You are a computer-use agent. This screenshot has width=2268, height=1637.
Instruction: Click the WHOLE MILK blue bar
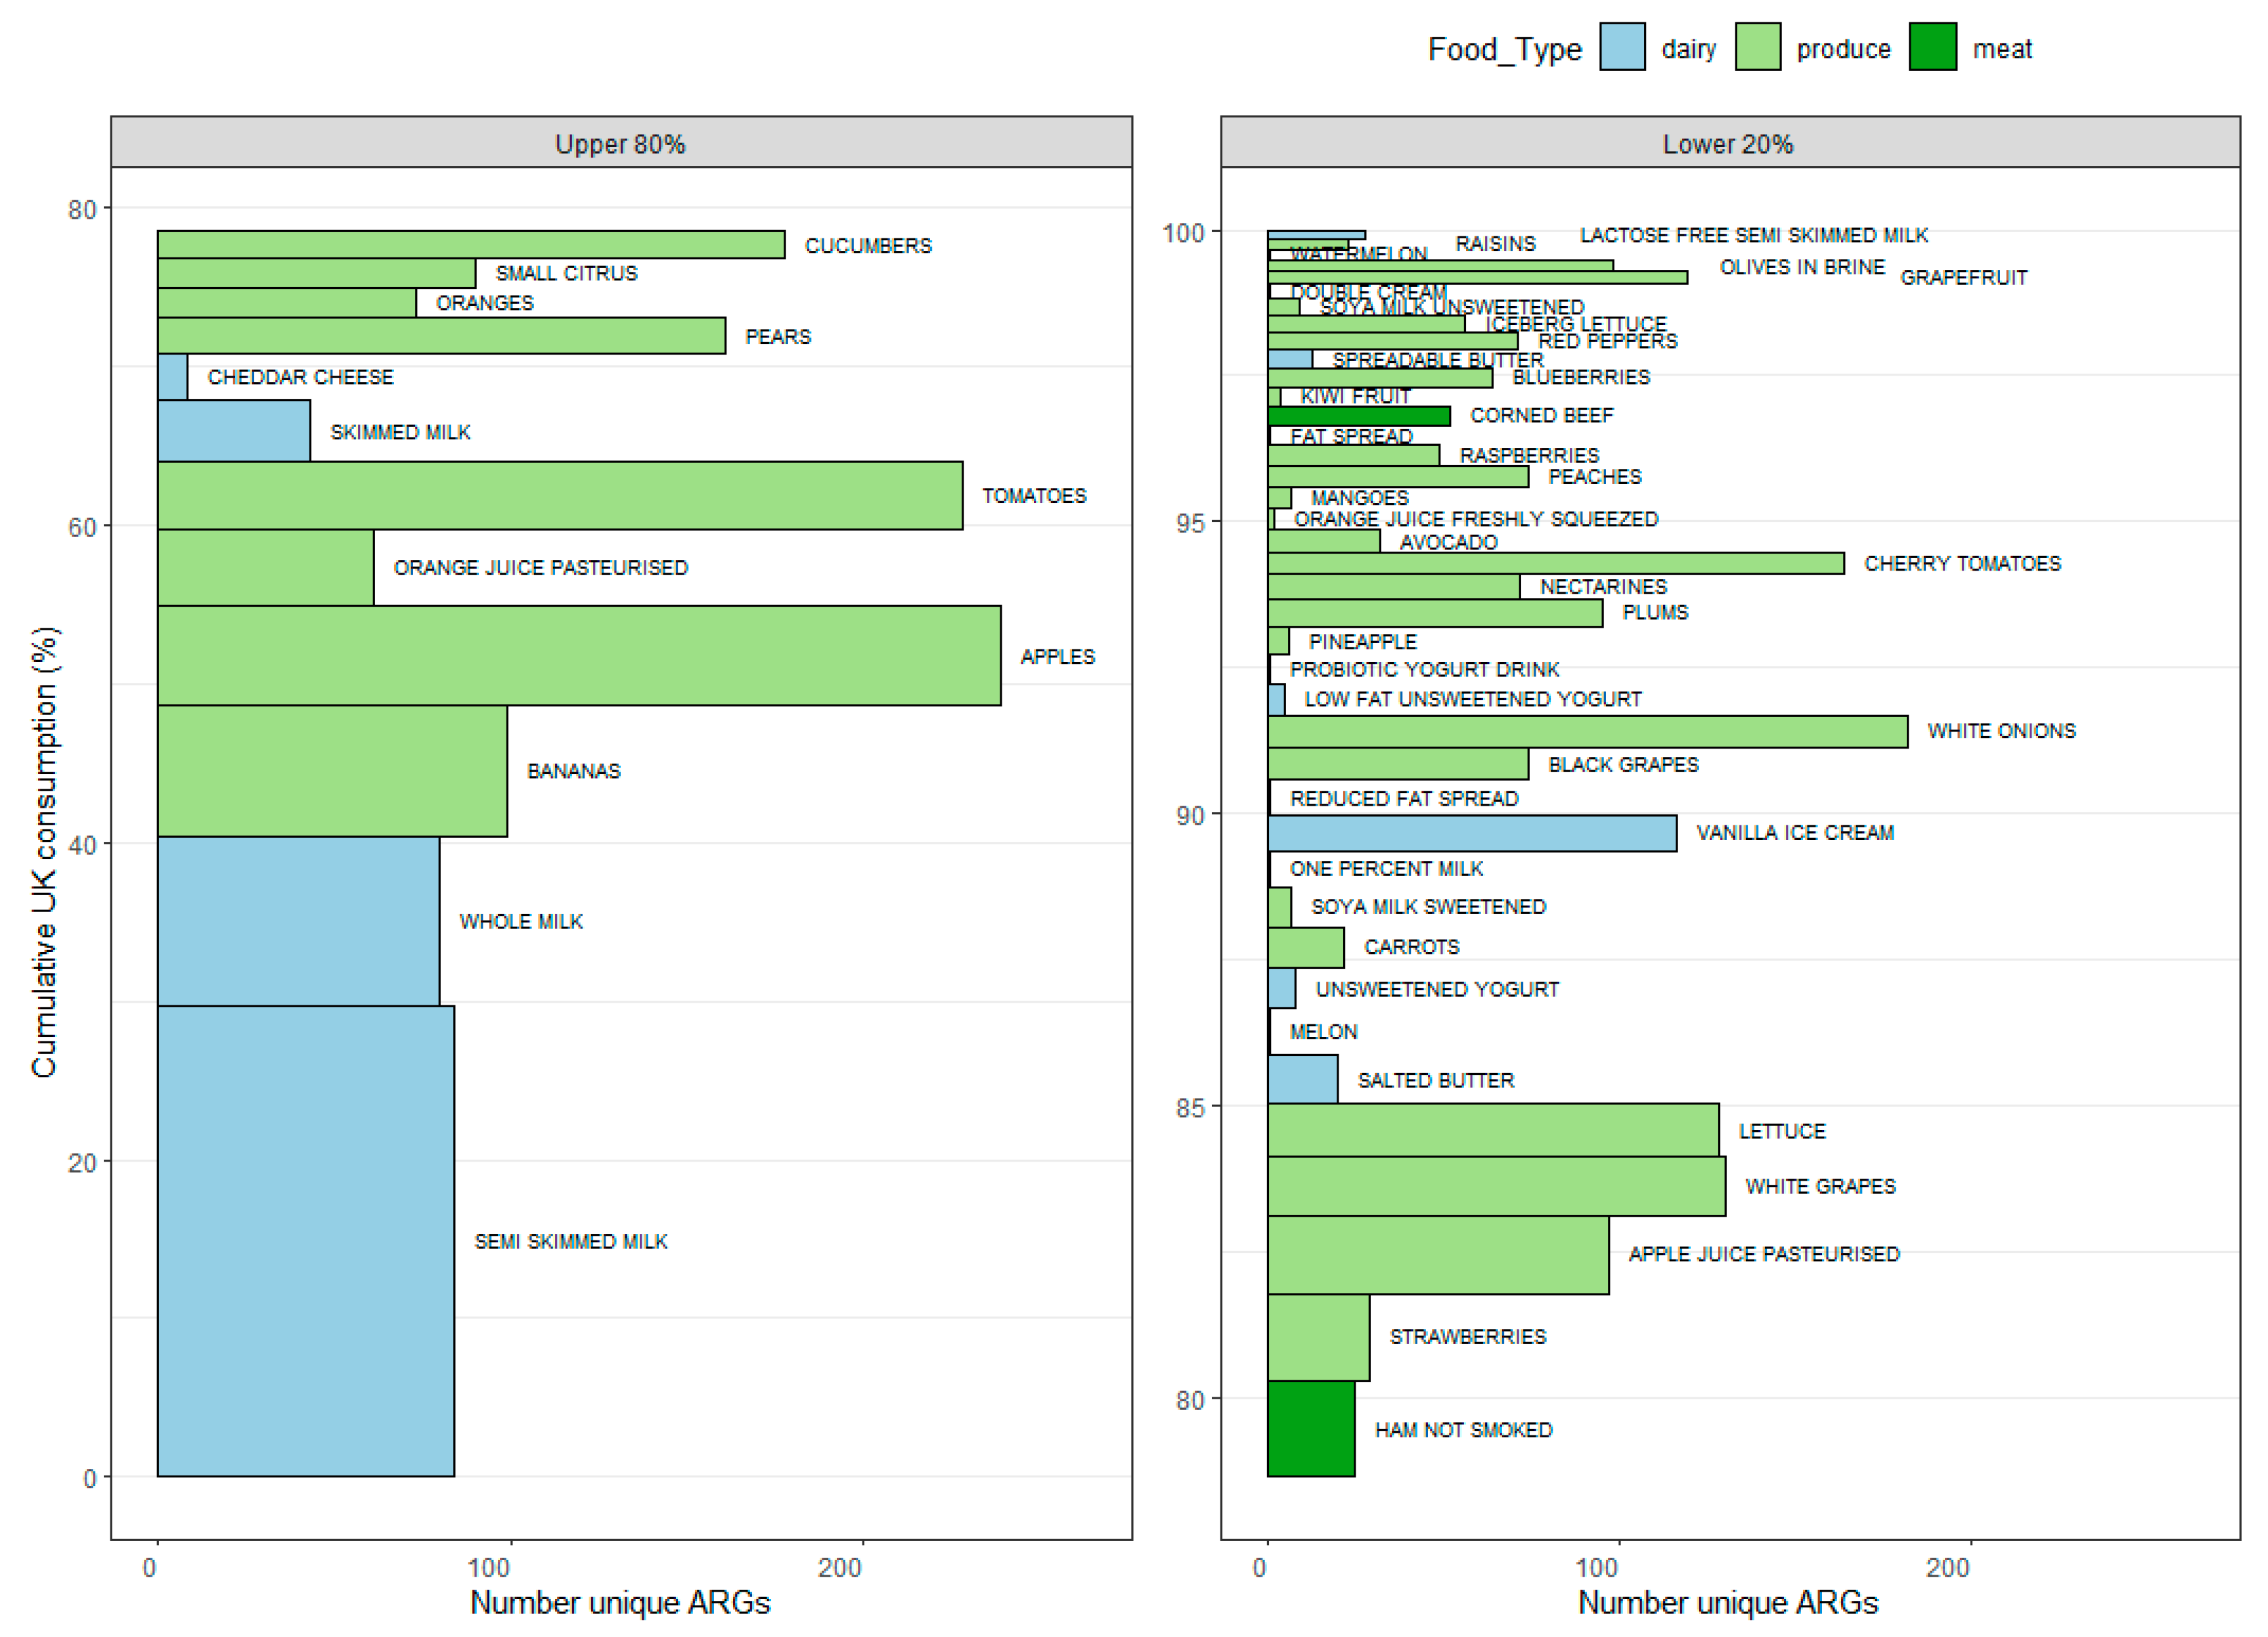pyautogui.click(x=298, y=921)
